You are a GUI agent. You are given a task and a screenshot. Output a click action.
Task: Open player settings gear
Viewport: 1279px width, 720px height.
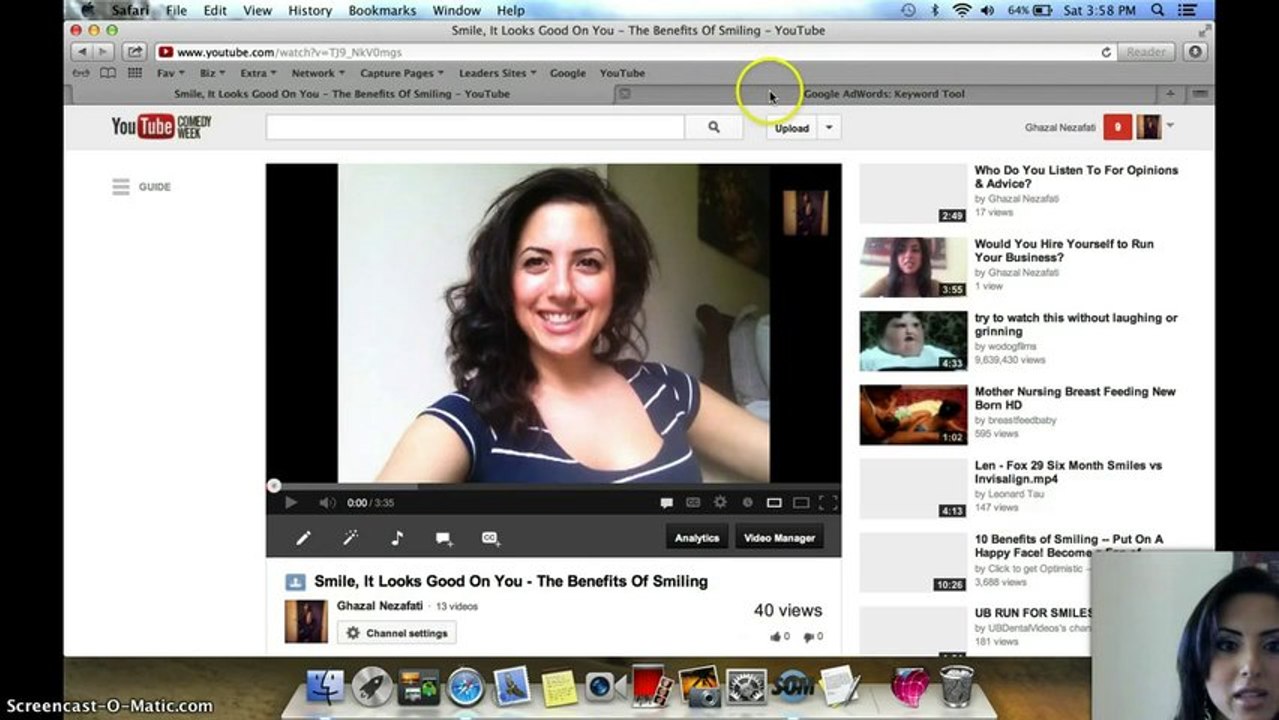(720, 503)
